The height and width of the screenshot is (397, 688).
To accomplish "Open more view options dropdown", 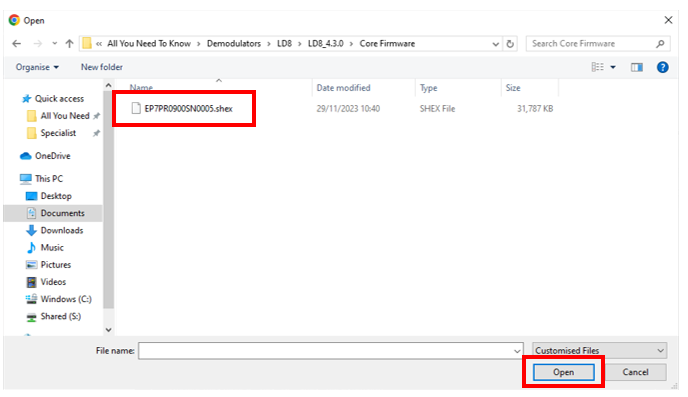I will [613, 67].
